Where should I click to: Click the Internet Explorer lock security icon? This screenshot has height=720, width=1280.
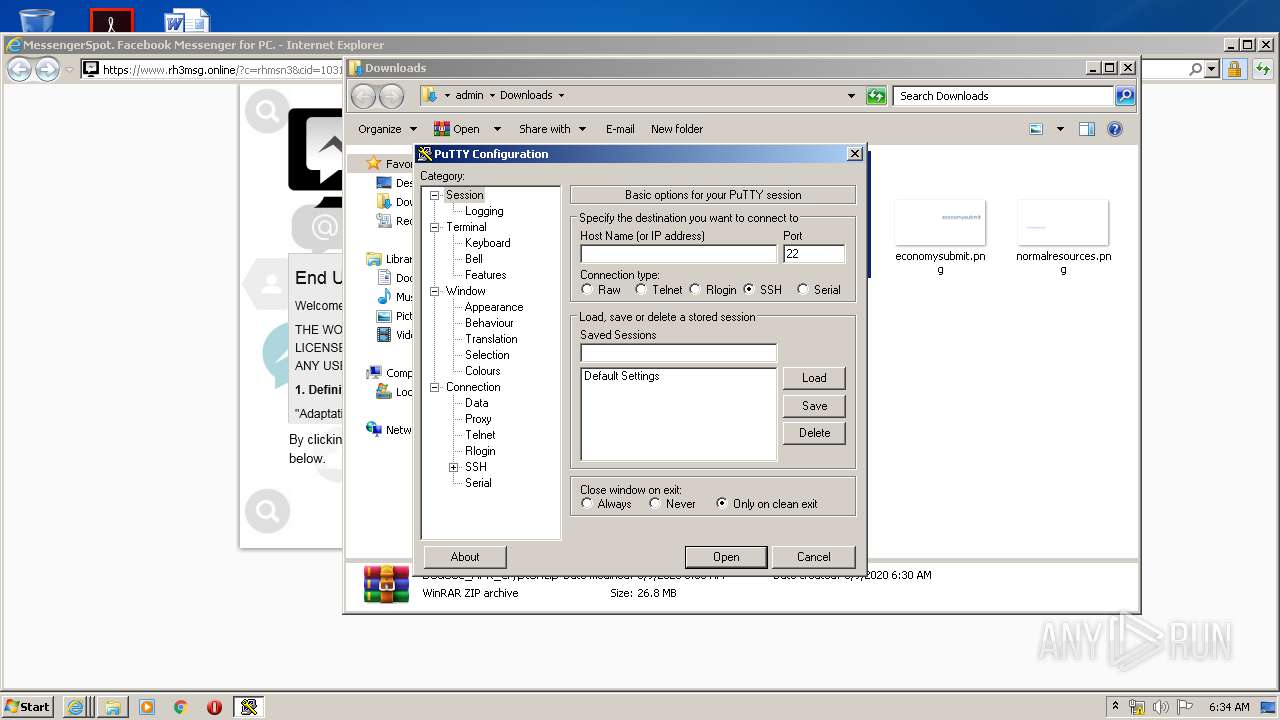coord(1234,69)
